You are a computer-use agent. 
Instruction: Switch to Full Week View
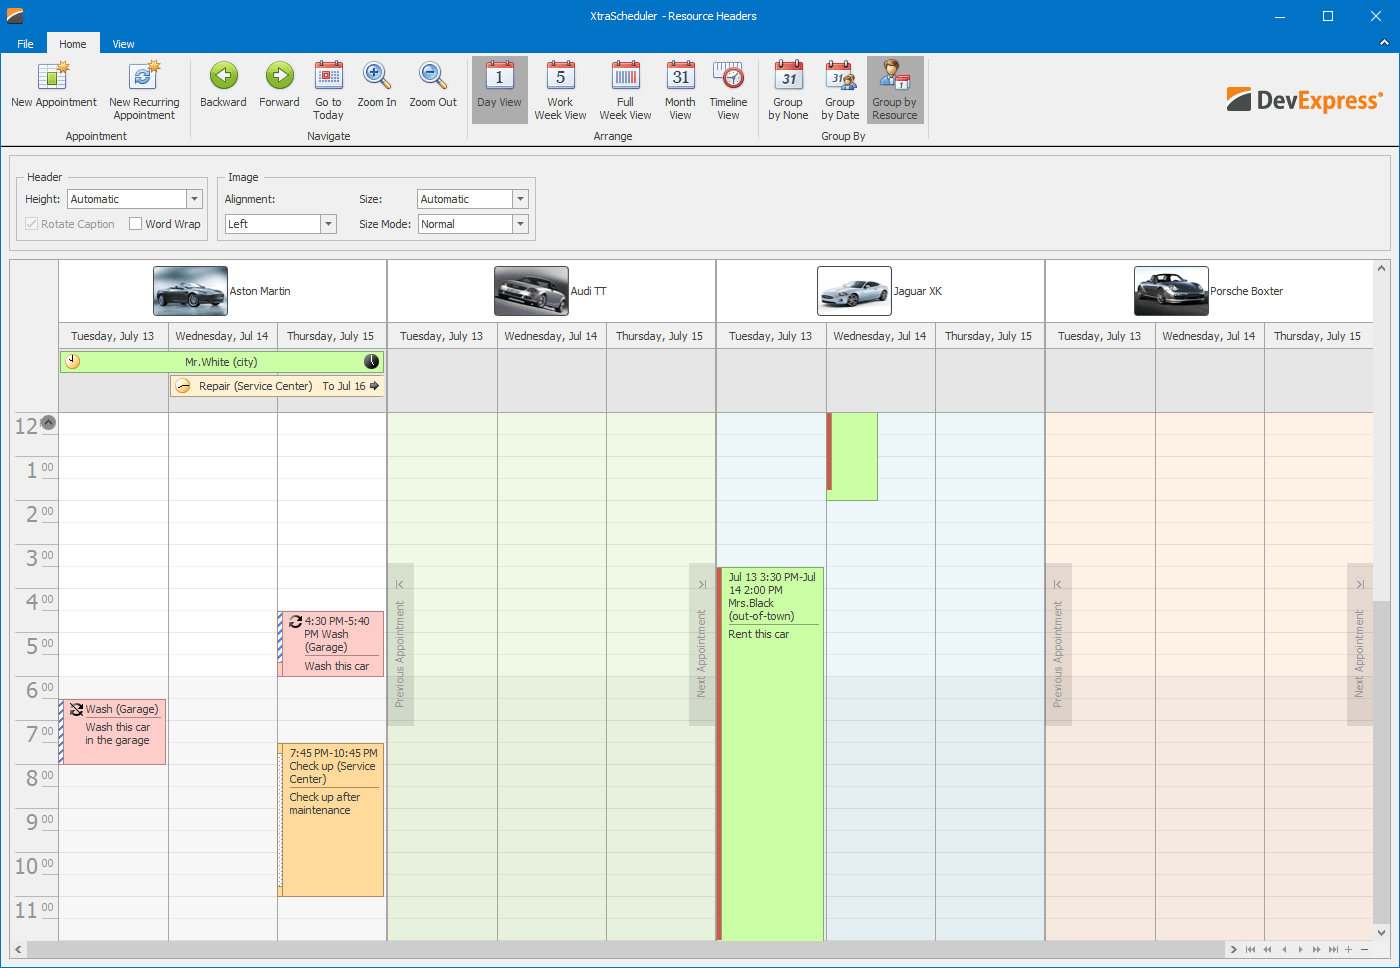pyautogui.click(x=625, y=90)
